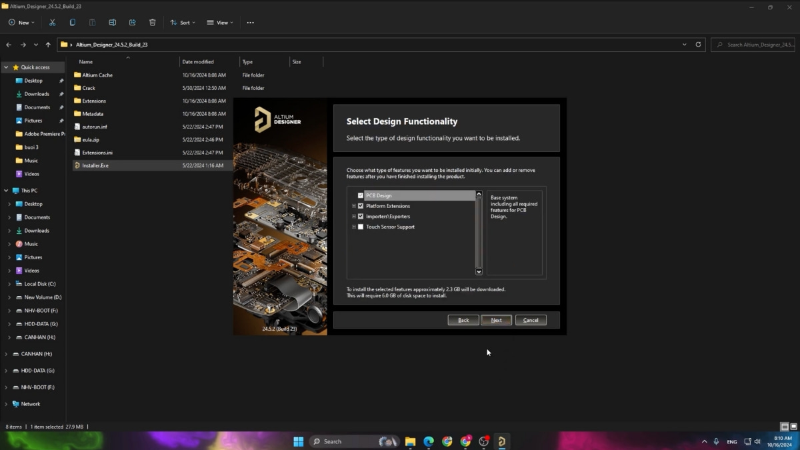The height and width of the screenshot is (450, 800).
Task: Click the Cut icon in Explorer toolbar
Action: point(52,22)
